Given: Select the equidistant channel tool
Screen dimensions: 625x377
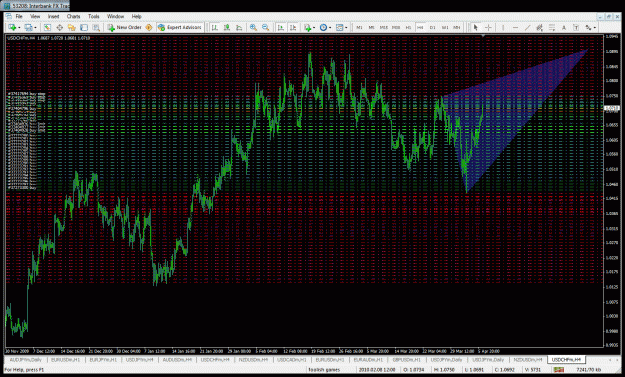Looking at the screenshot, I should click(540, 27).
